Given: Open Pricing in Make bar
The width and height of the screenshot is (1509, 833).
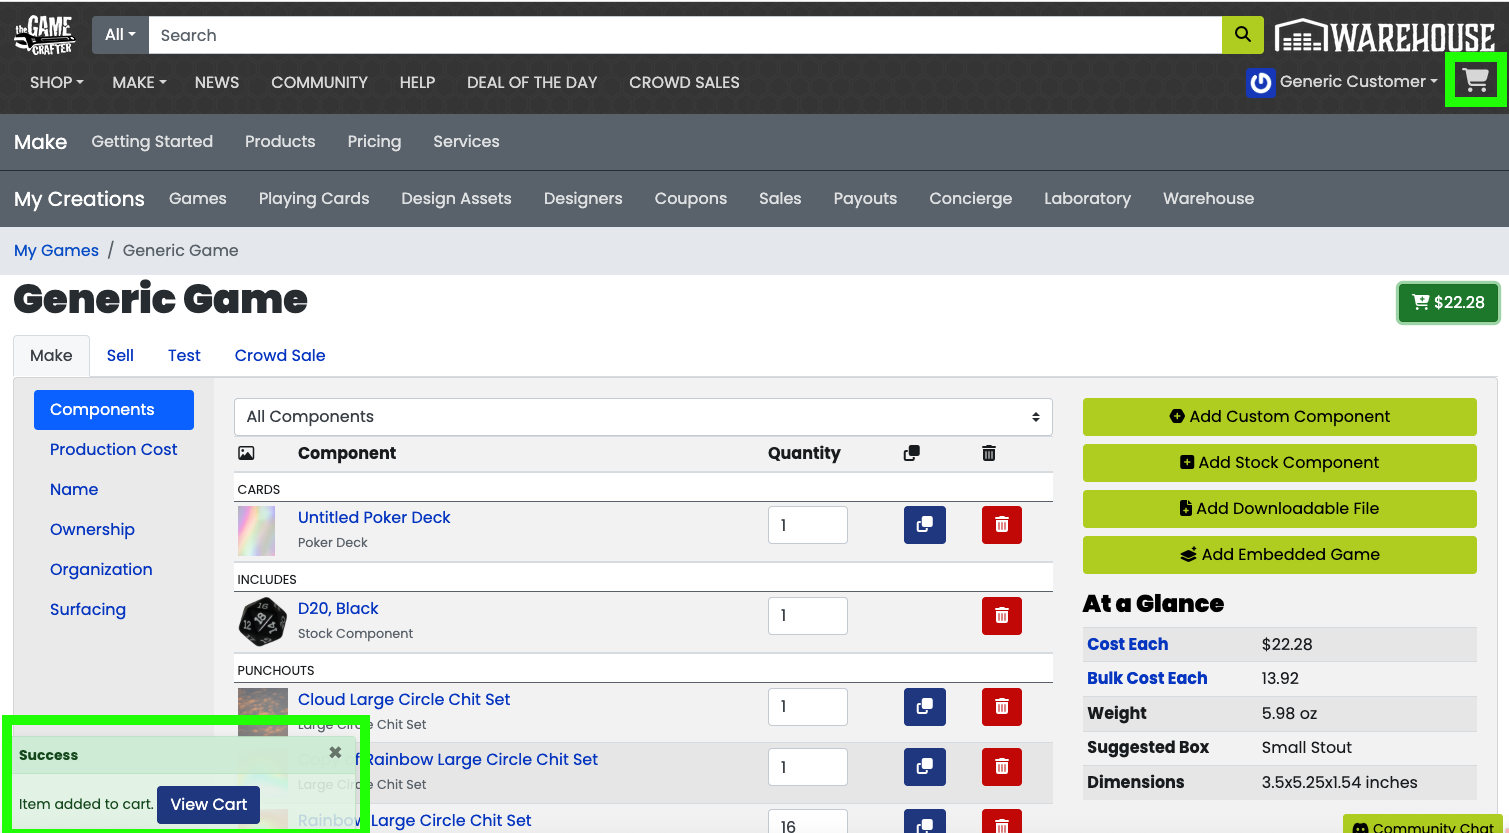Looking at the screenshot, I should click(x=374, y=142).
